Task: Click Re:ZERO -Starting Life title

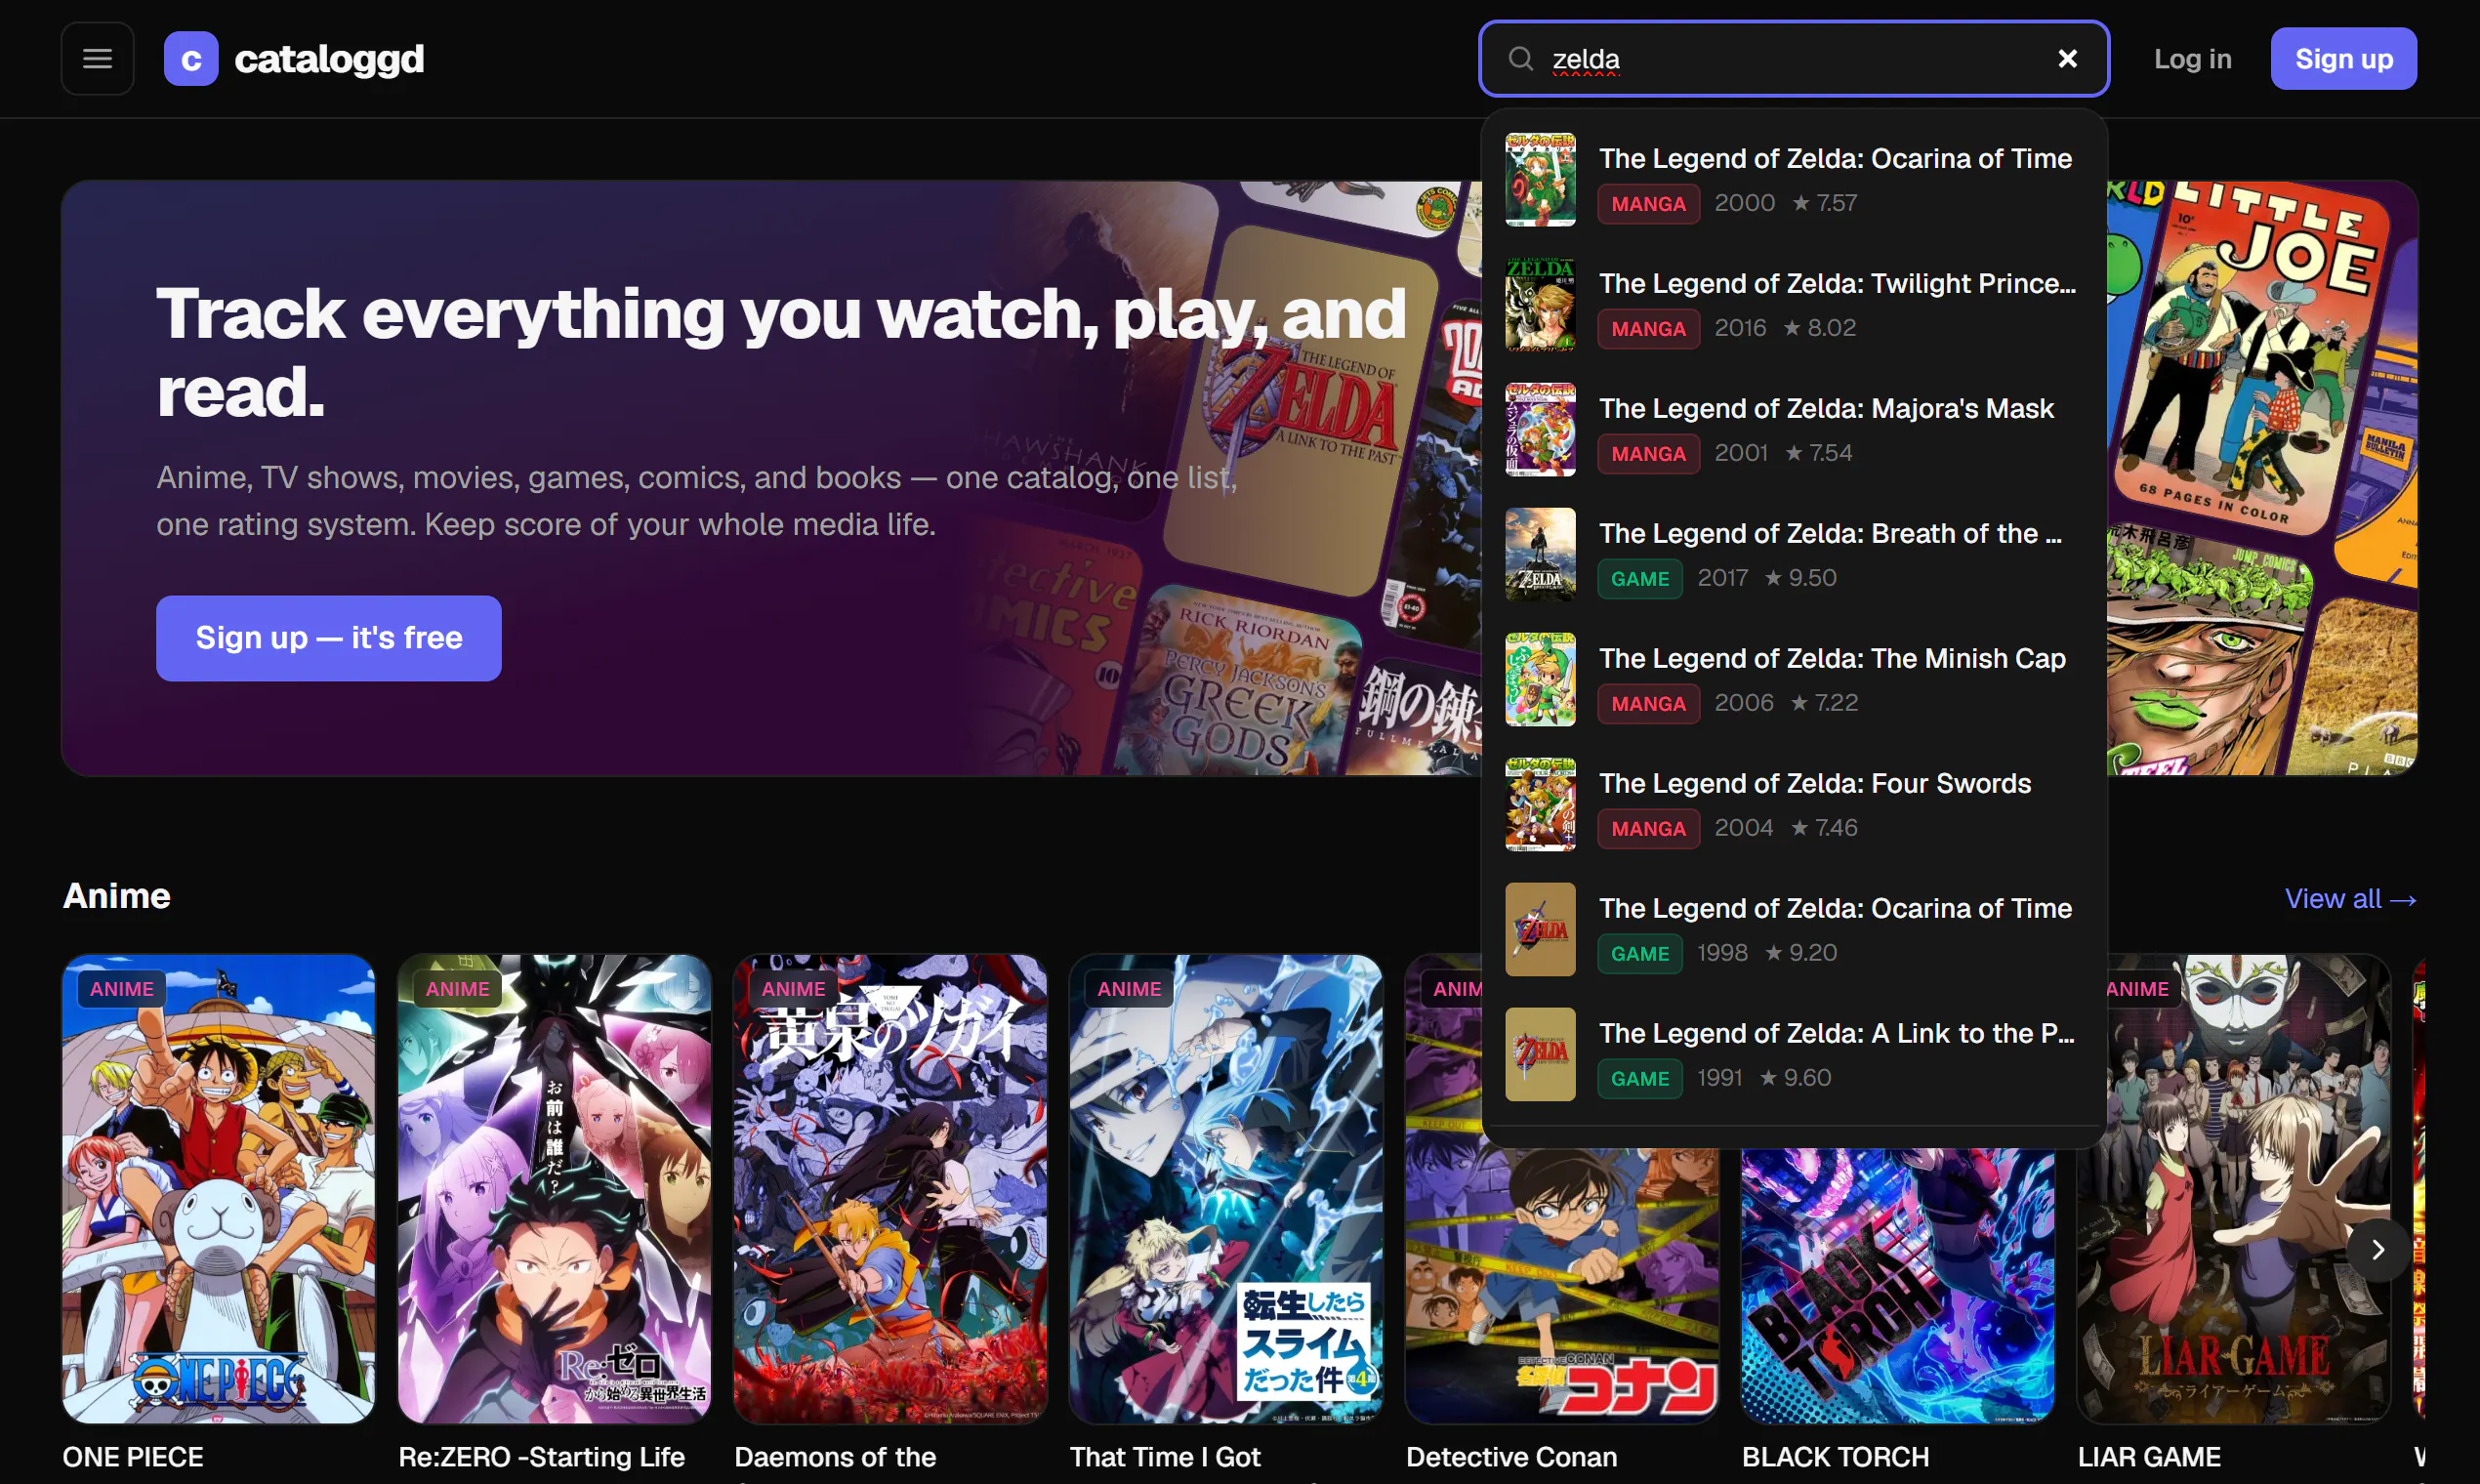Action: point(542,1457)
